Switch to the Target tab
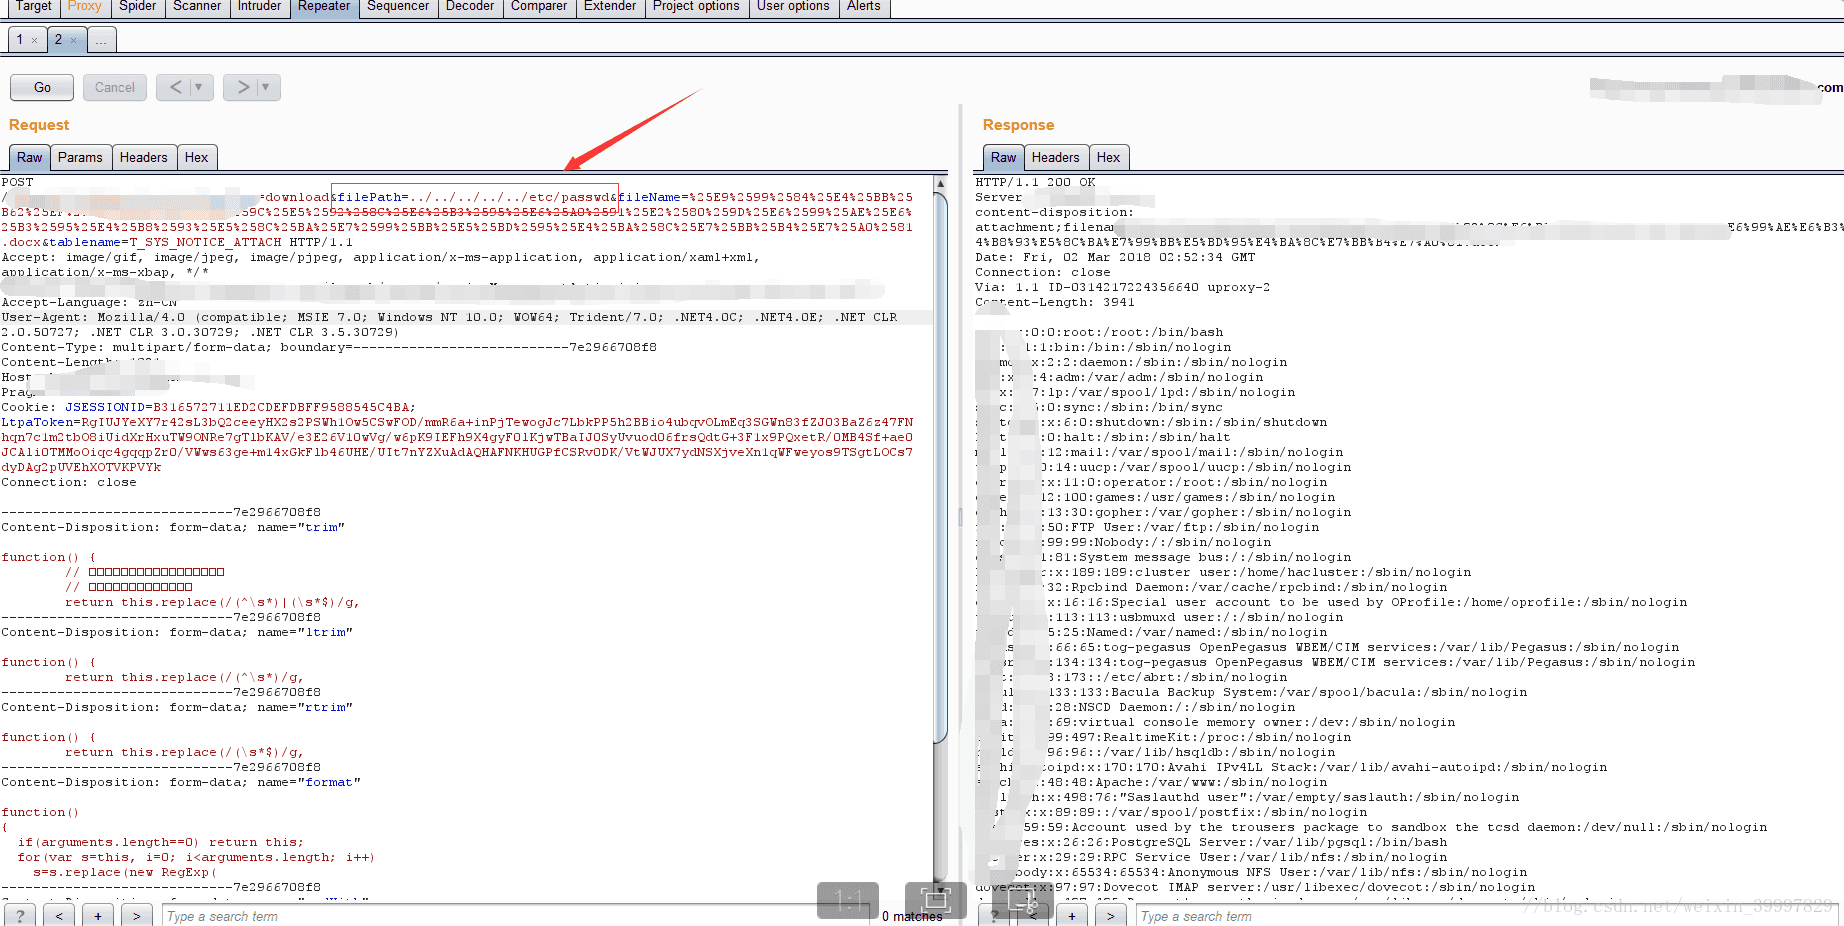The width and height of the screenshot is (1844, 926). pyautogui.click(x=34, y=7)
